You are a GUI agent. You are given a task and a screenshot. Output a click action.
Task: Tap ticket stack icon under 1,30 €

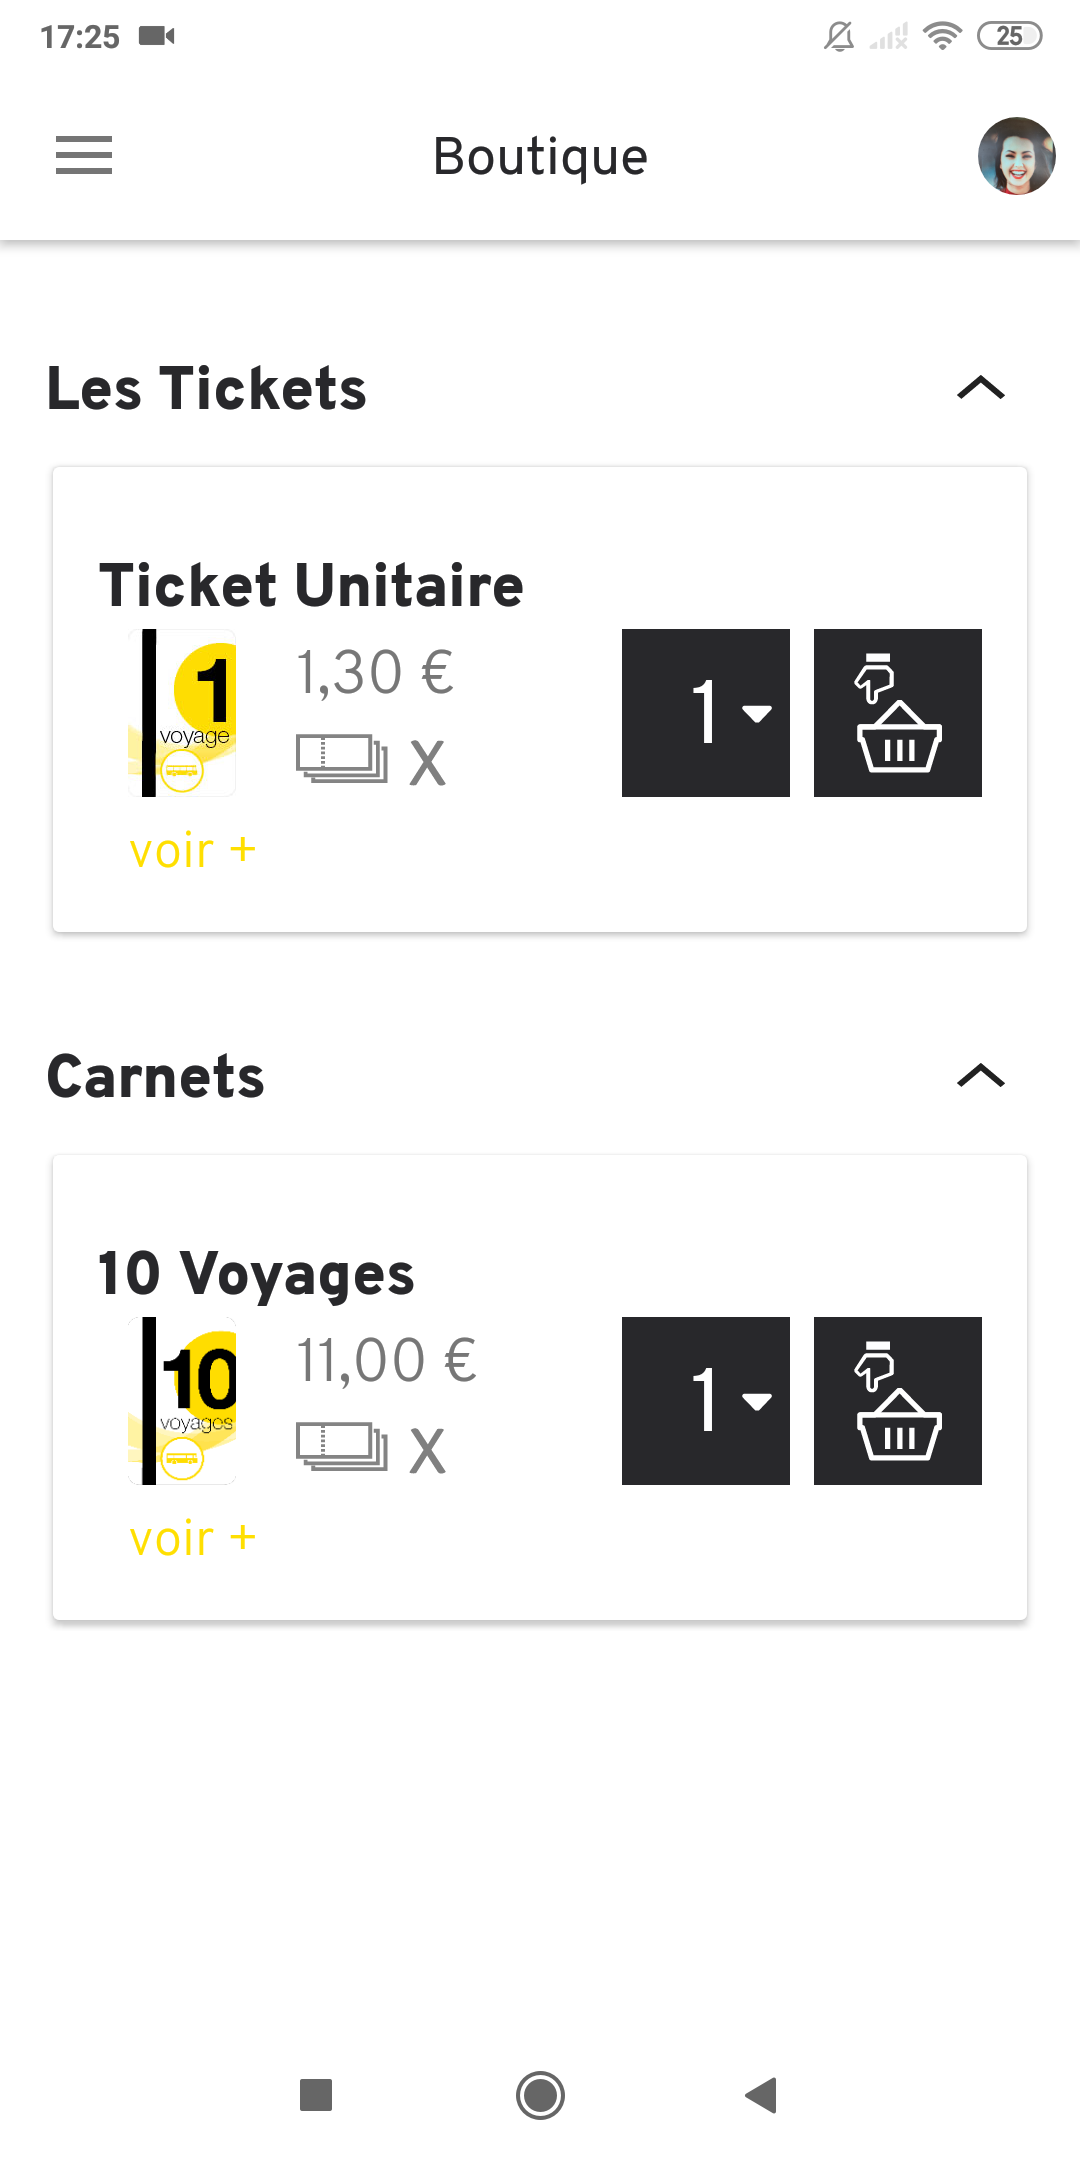tap(341, 759)
